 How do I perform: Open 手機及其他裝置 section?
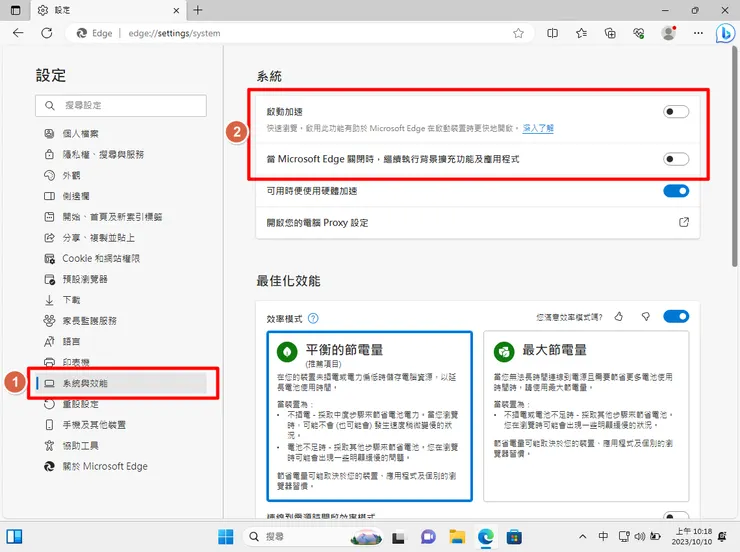(94, 425)
